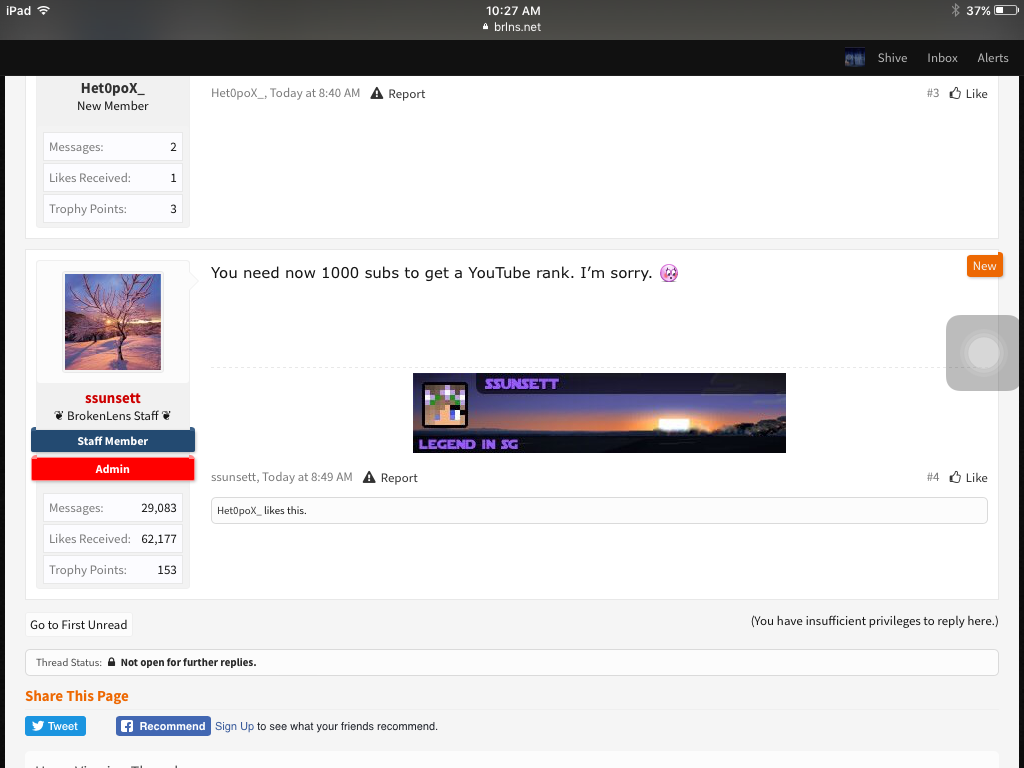1024x768 pixels.
Task: Open ssunsett Messages count 29,083
Action: tap(159, 508)
